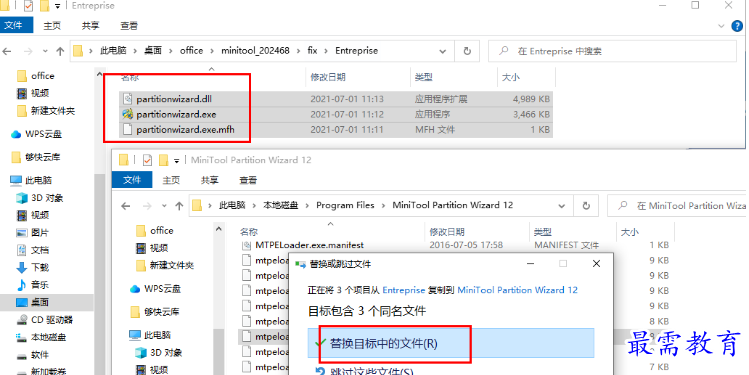Open 查看 tab in MiniTool Partition Wizard 12 window
The image size is (749, 375).
tap(248, 180)
